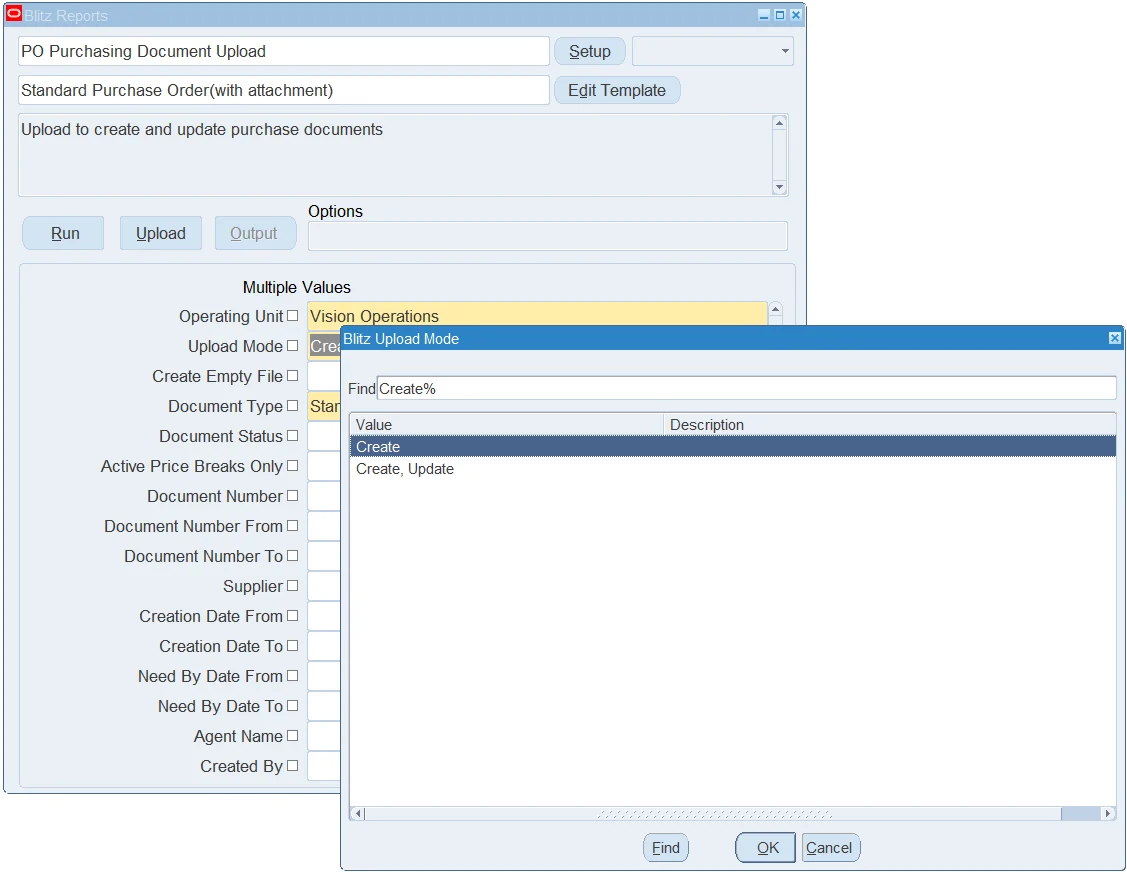Select the Create value row

[732, 446]
